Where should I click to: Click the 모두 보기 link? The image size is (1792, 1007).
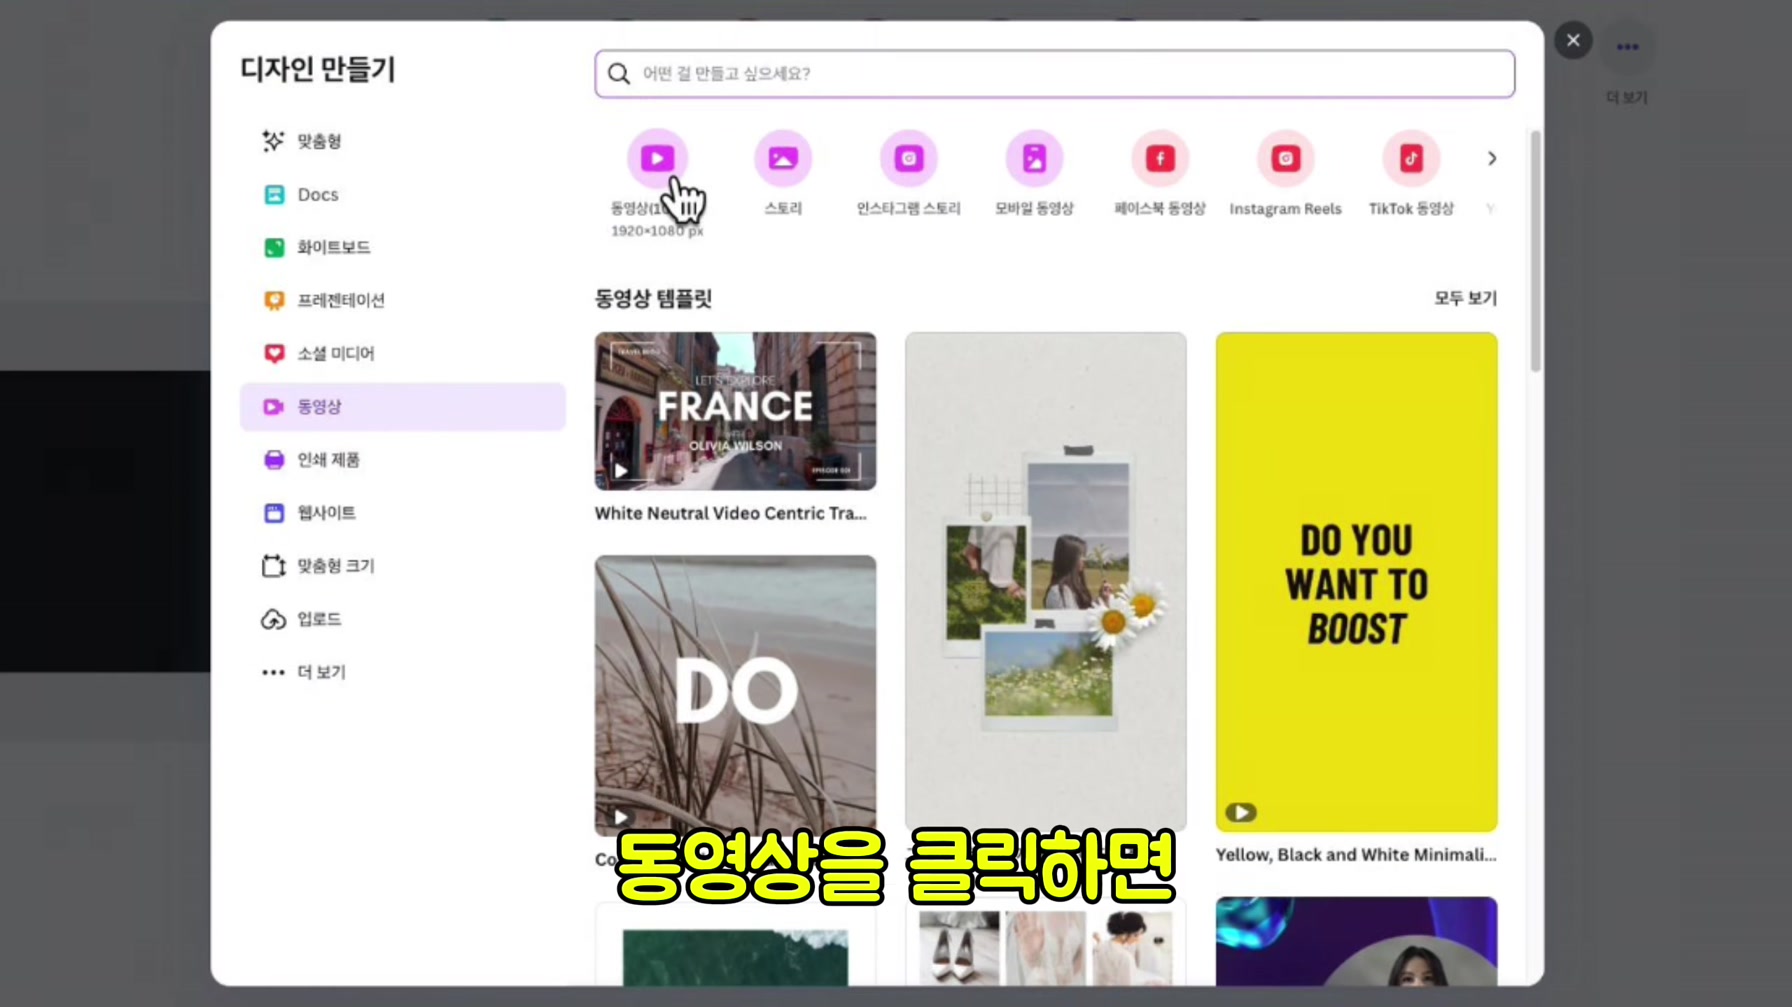[x=1465, y=298]
